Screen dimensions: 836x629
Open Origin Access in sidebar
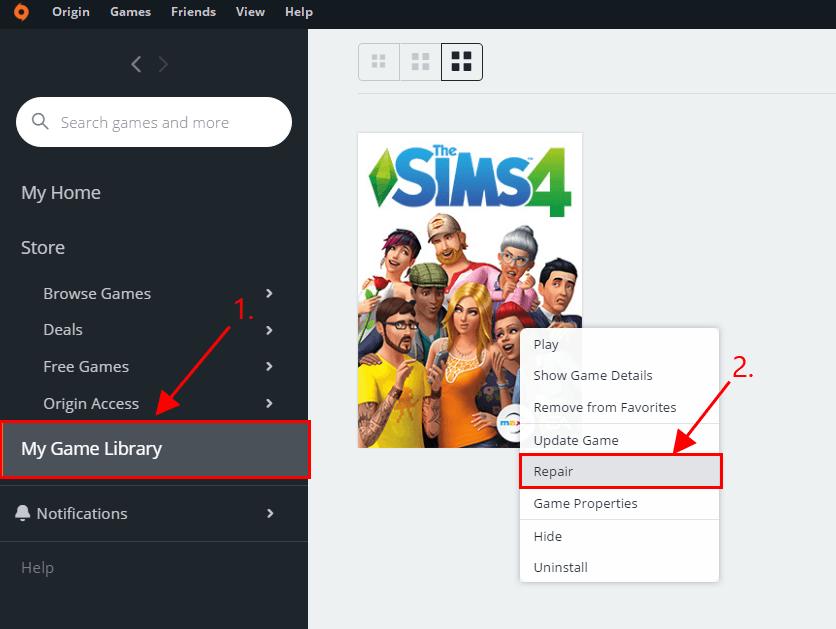click(x=91, y=404)
